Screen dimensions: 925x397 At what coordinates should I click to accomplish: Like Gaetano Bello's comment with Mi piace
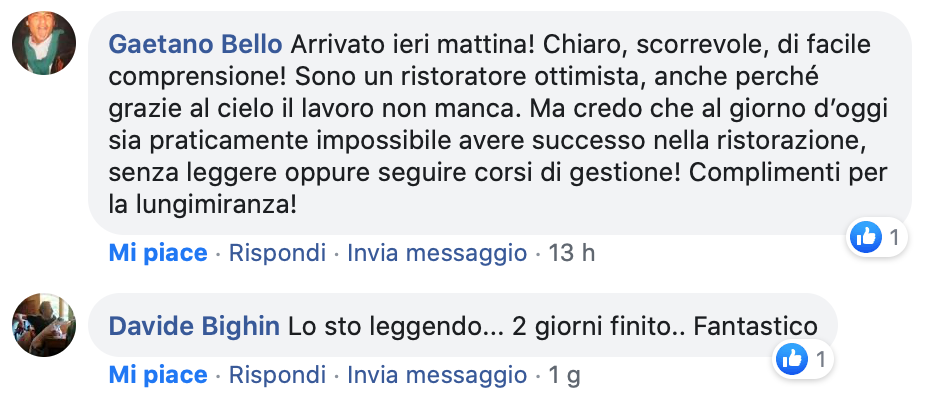coord(158,253)
